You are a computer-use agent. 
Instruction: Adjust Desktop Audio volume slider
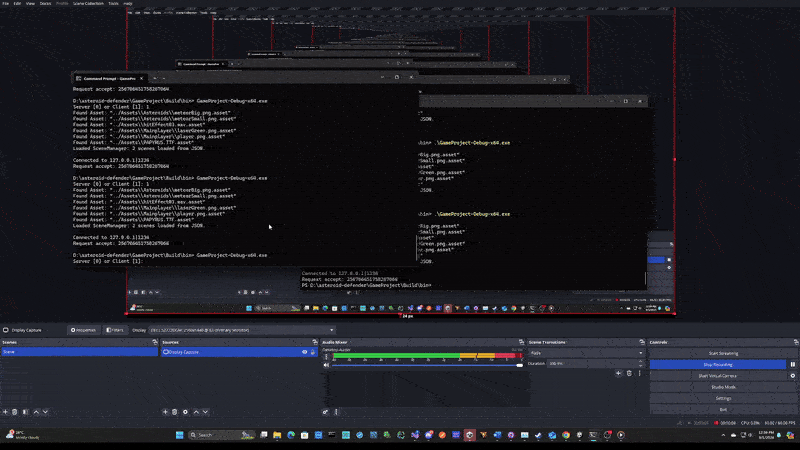click(427, 365)
